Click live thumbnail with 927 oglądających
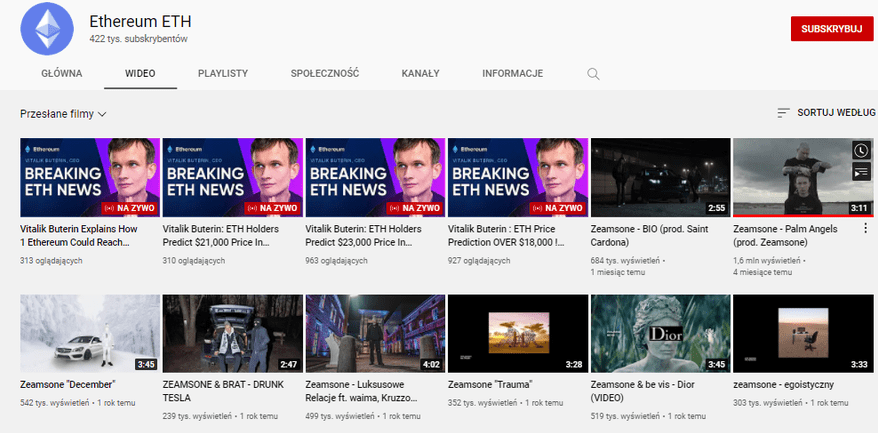 [518, 178]
